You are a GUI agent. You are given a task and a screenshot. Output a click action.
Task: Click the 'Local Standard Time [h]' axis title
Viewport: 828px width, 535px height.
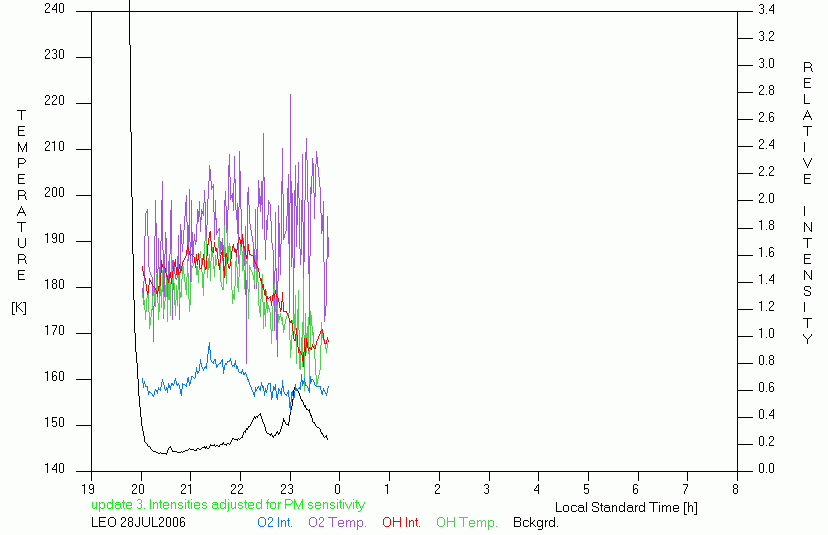pyautogui.click(x=626, y=508)
